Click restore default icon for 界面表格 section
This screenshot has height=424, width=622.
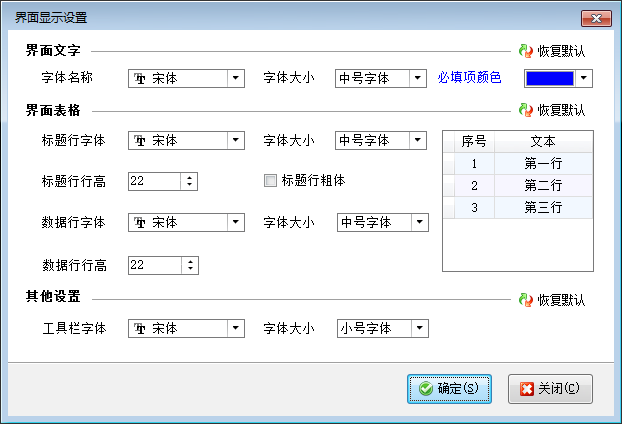point(526,110)
